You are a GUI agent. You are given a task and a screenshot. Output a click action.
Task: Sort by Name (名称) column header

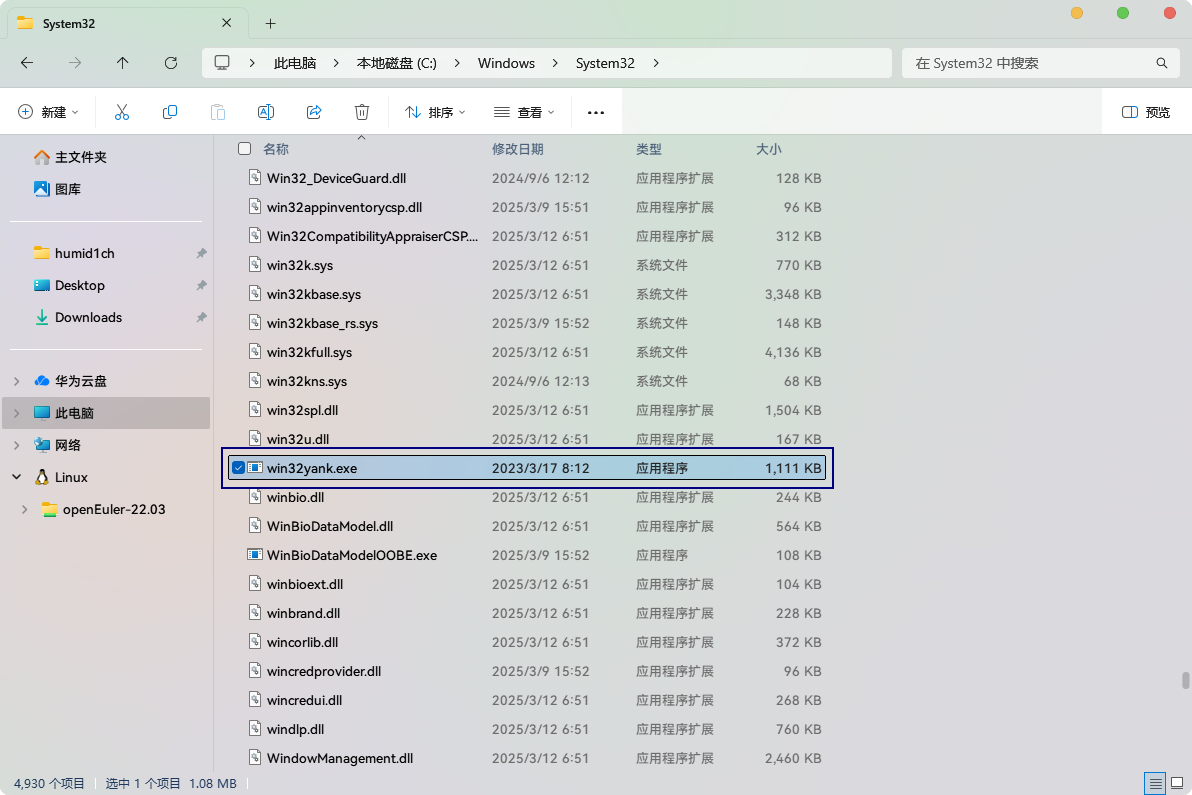[x=276, y=149]
